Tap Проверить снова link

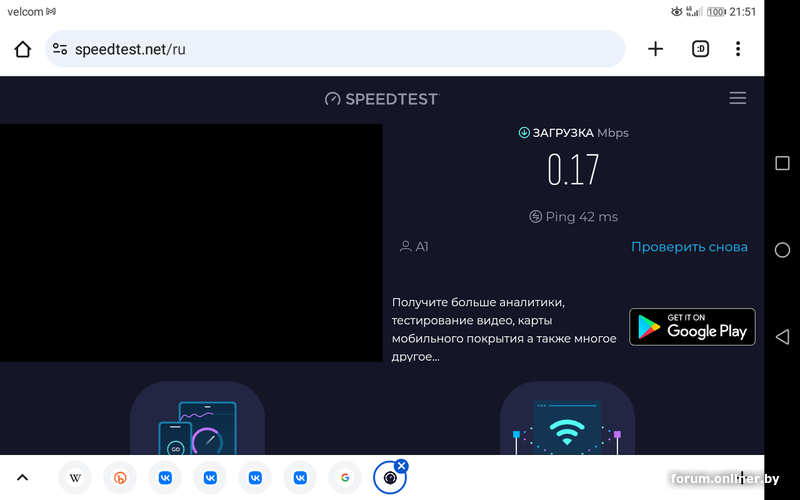click(689, 247)
